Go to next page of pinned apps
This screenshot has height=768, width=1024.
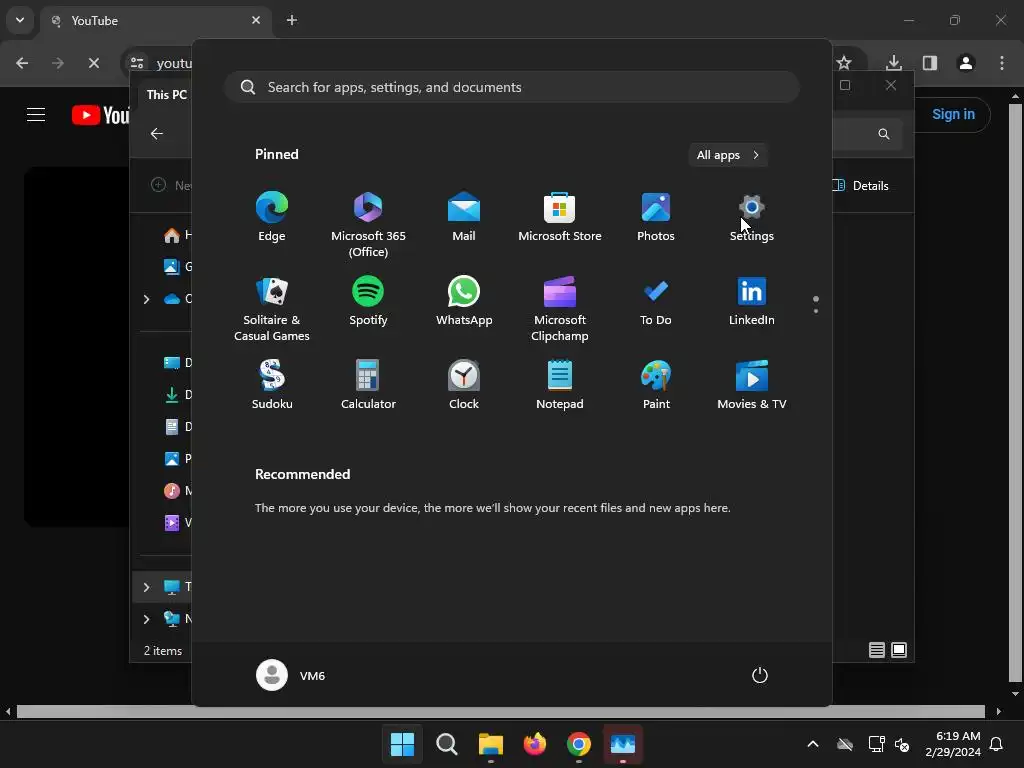(x=816, y=310)
